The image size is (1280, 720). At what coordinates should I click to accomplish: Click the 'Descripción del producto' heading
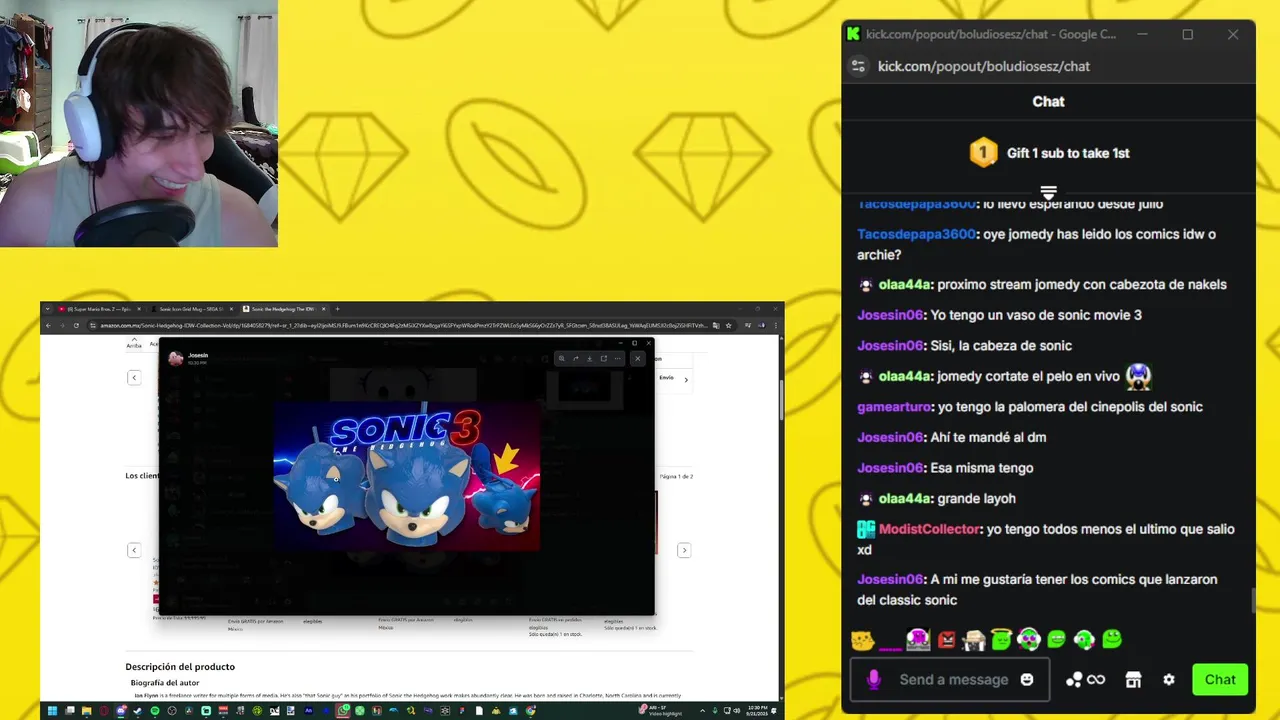coord(180,667)
